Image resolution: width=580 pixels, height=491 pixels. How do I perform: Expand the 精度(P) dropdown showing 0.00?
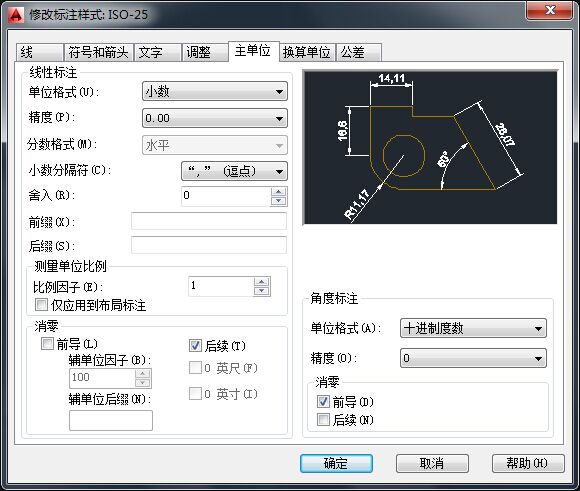click(215, 118)
